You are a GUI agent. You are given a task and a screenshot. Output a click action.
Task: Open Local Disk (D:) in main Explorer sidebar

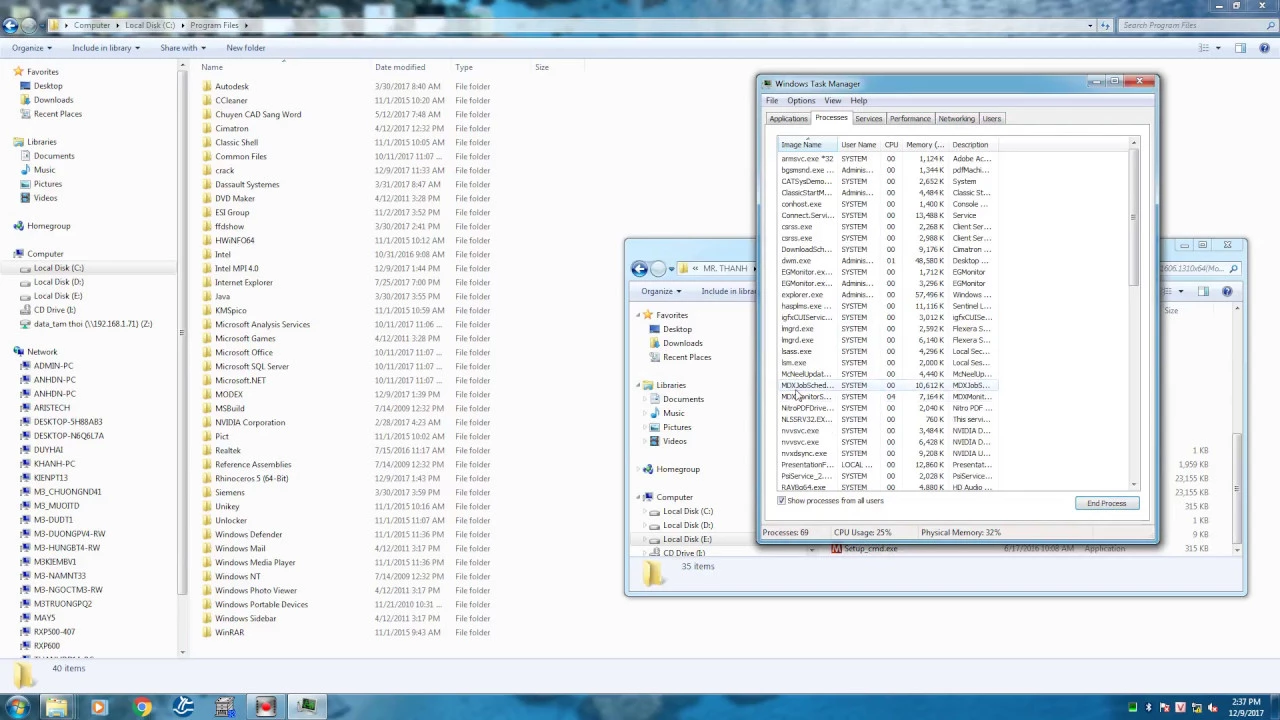(x=58, y=282)
